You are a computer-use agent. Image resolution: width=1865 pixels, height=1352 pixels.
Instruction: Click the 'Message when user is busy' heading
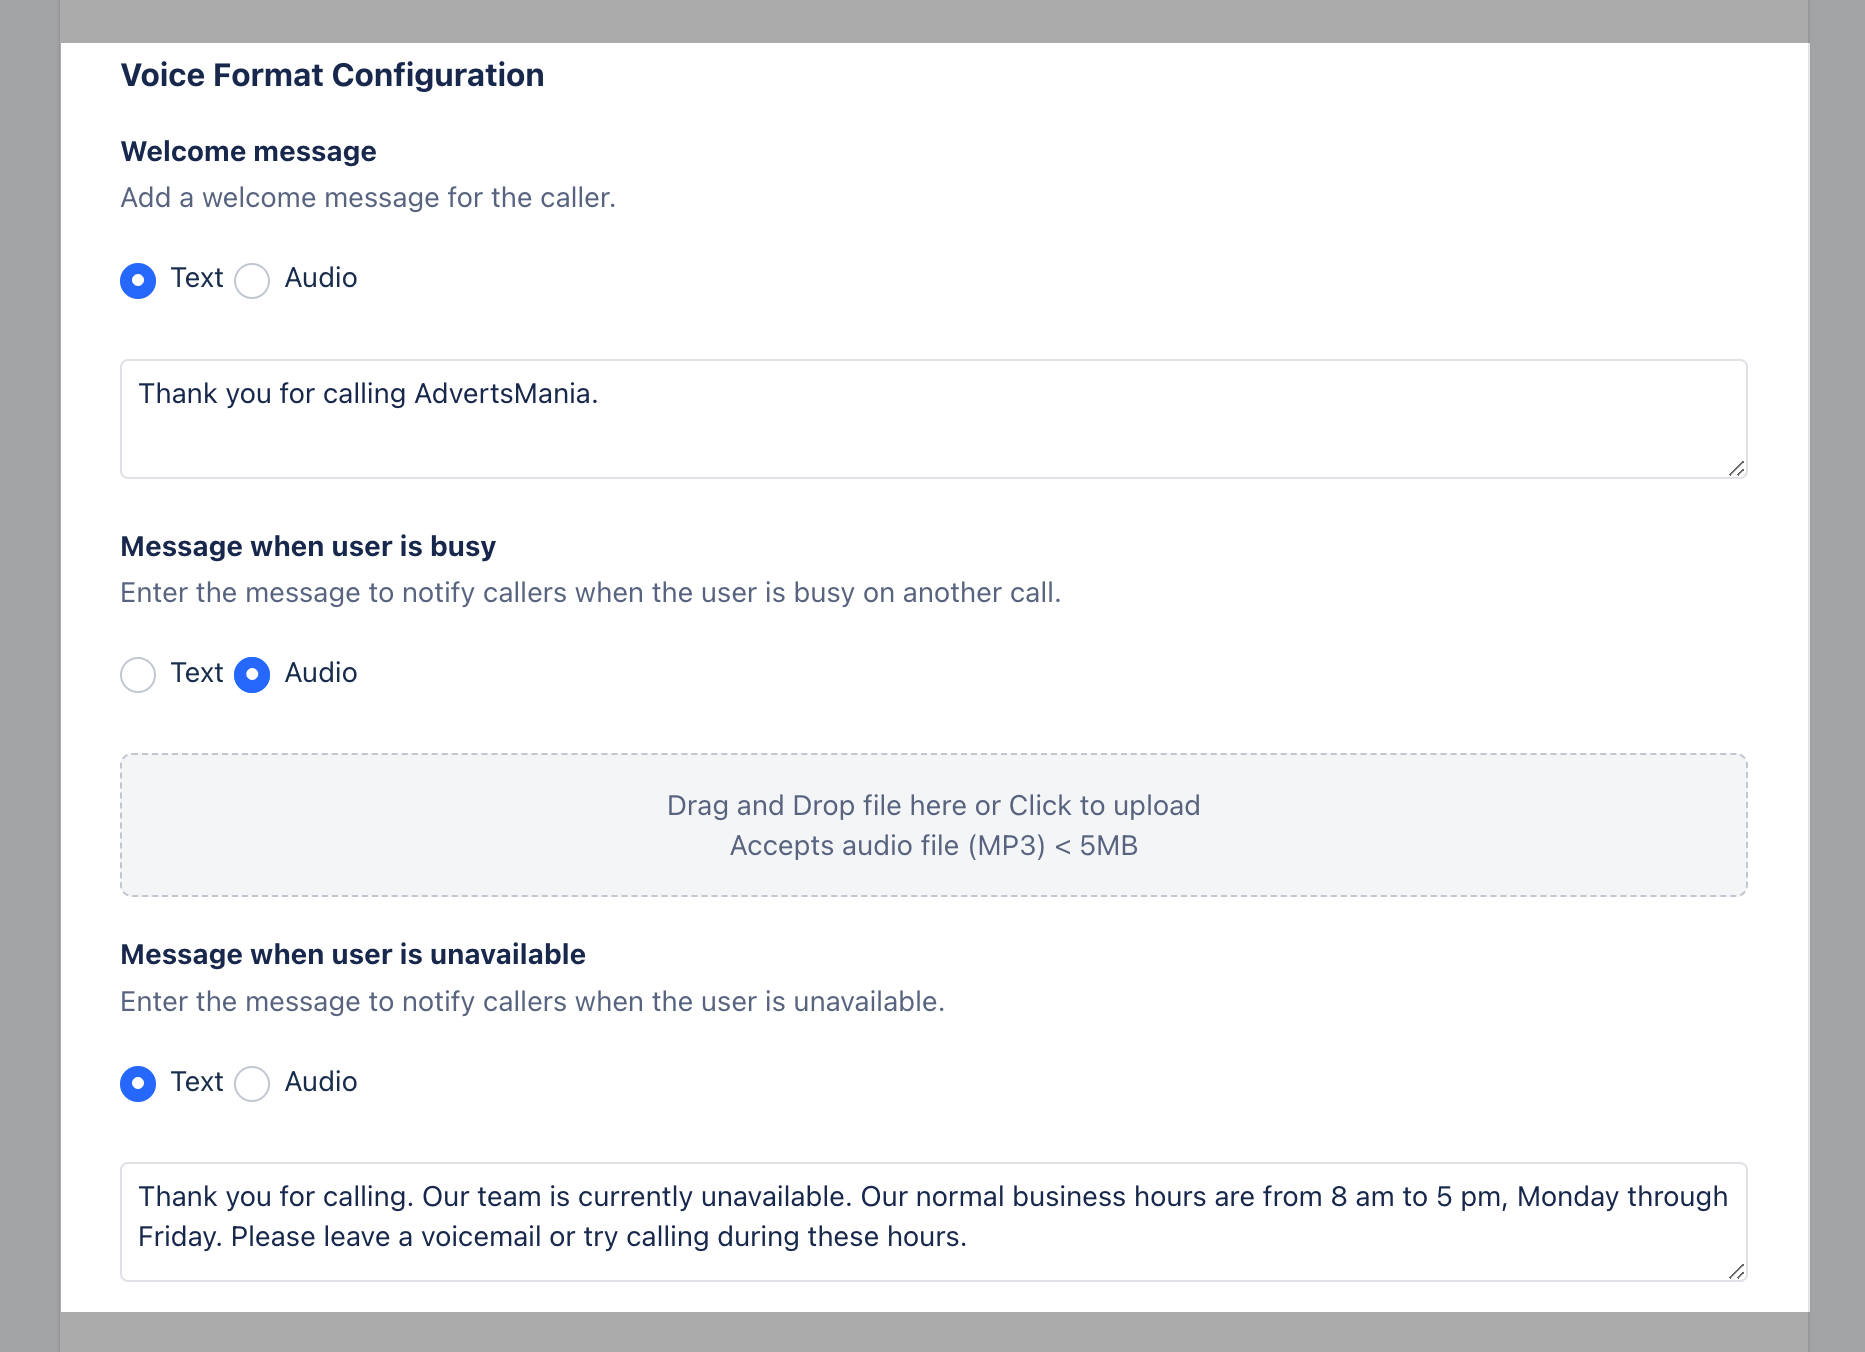(307, 546)
